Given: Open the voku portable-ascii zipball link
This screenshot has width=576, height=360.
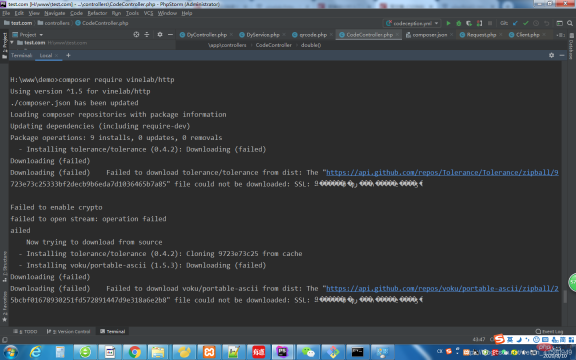Looking at the screenshot, I should pos(442,288).
